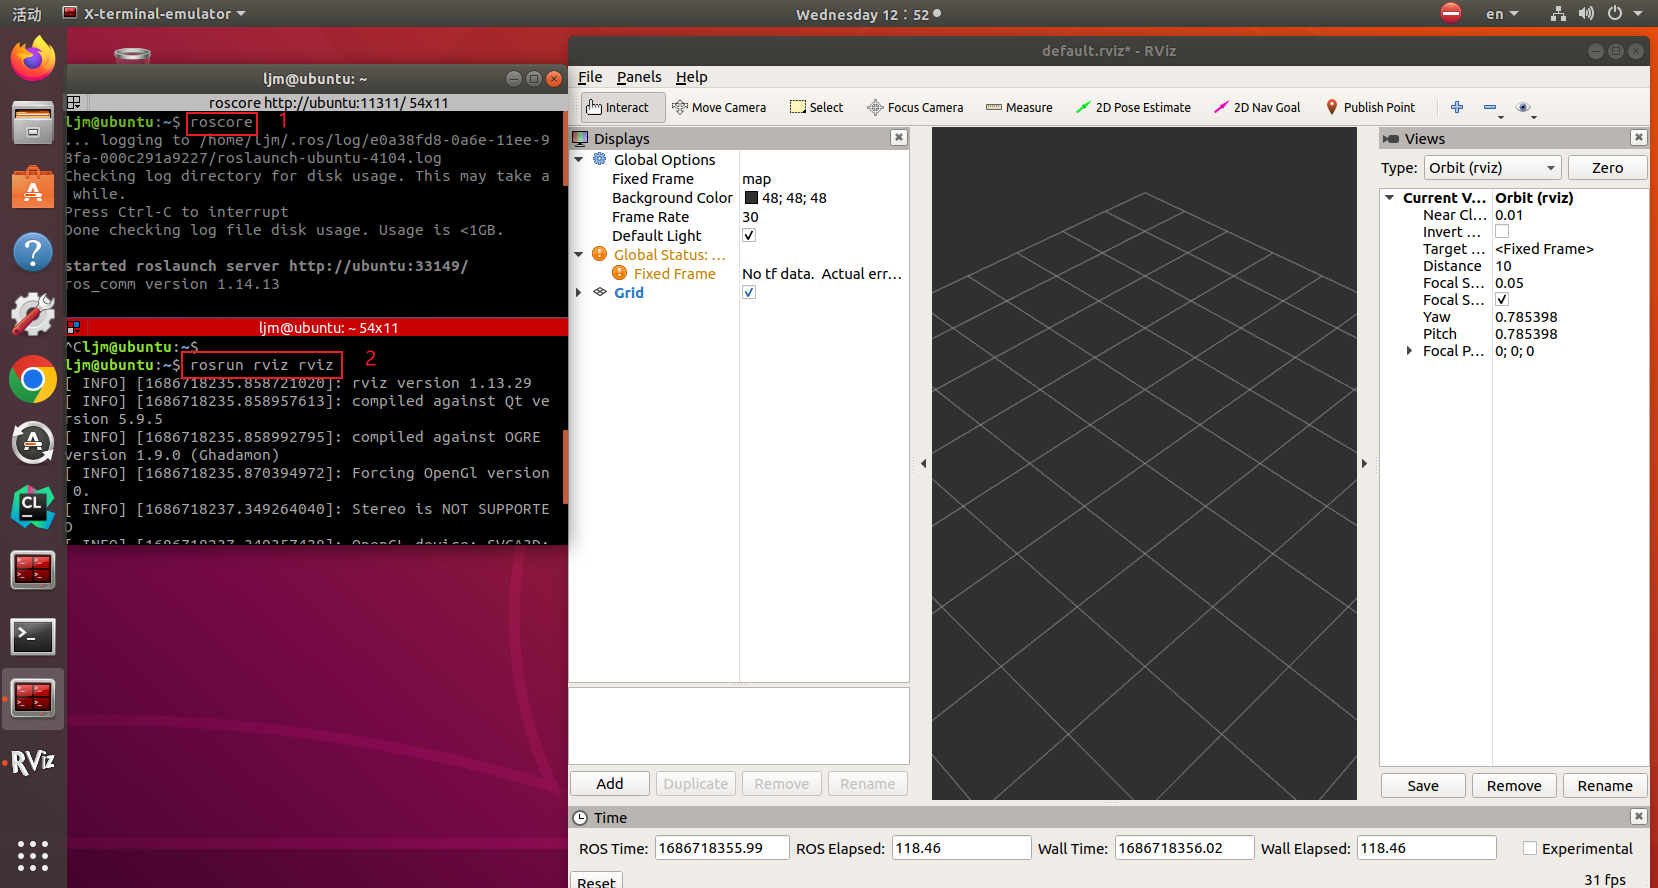Viewport: 1658px width, 888px height.
Task: Expand the Grid display node
Action: pyautogui.click(x=579, y=293)
